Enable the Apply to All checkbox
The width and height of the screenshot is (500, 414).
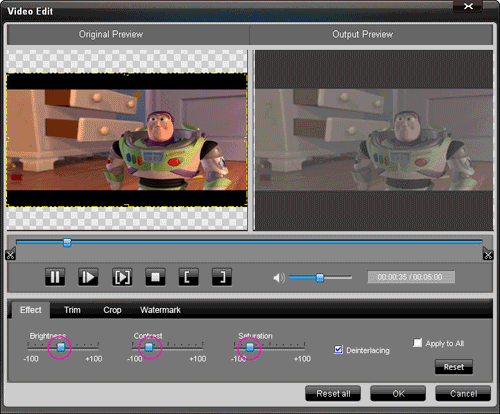coord(417,343)
